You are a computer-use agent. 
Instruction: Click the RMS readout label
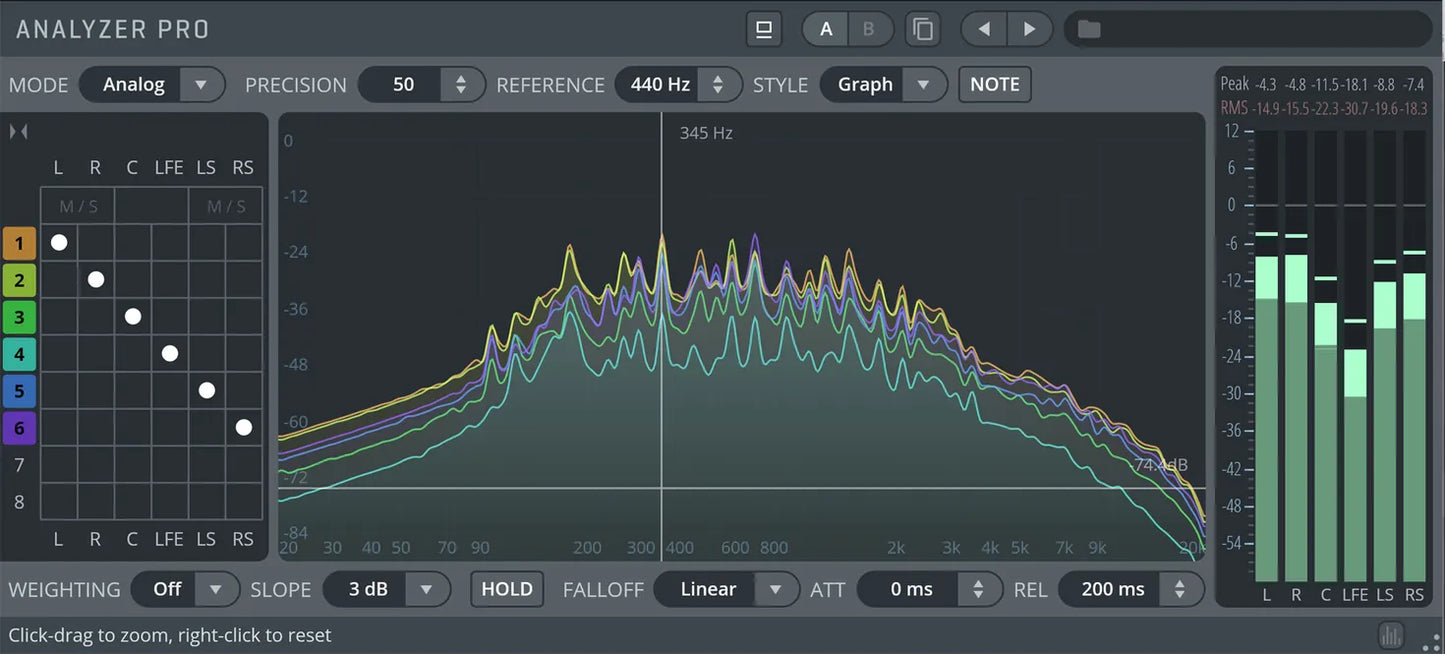pos(1235,108)
